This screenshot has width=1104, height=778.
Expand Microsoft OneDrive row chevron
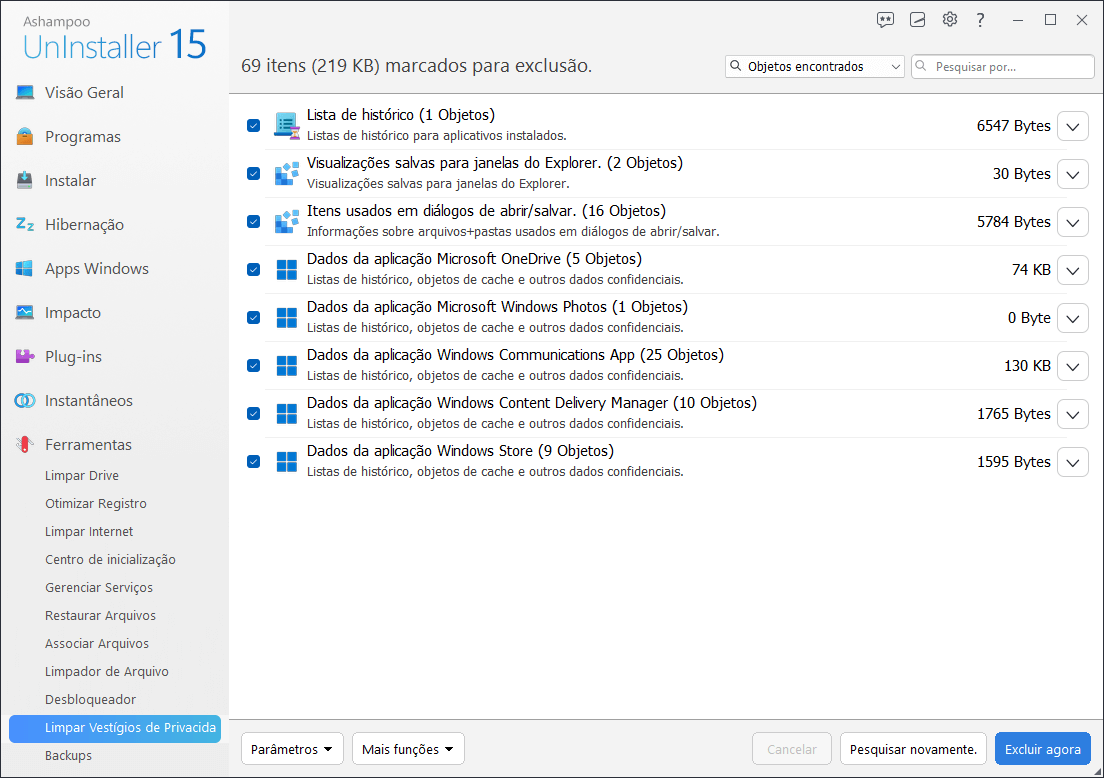1072,270
